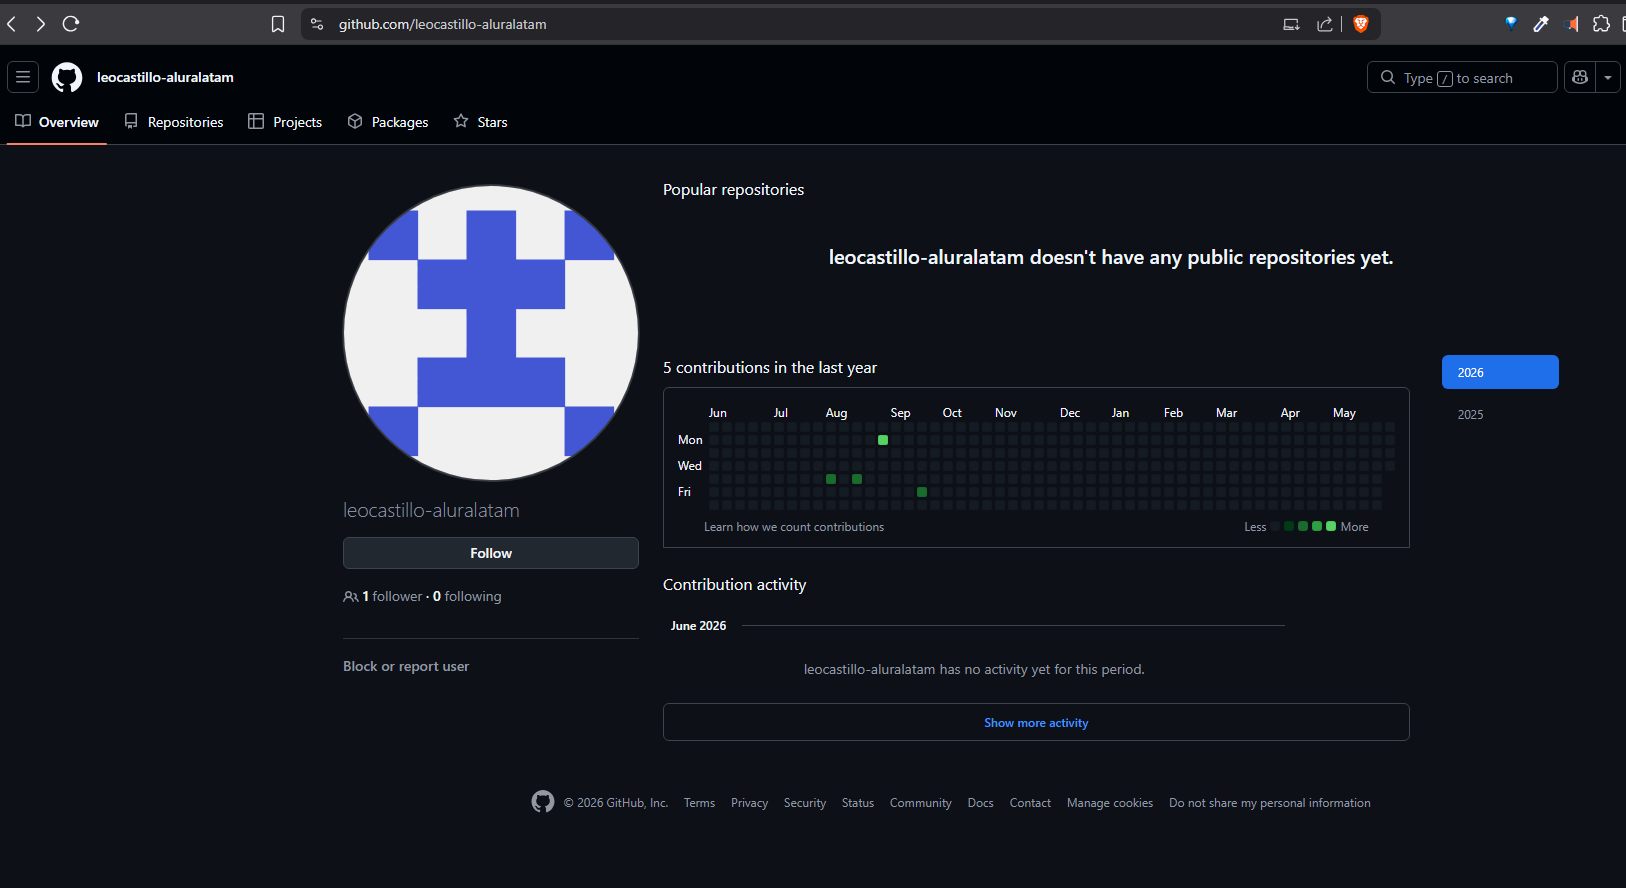Select the 2026 contributions year
Viewport: 1626px width, 888px height.
tap(1500, 372)
